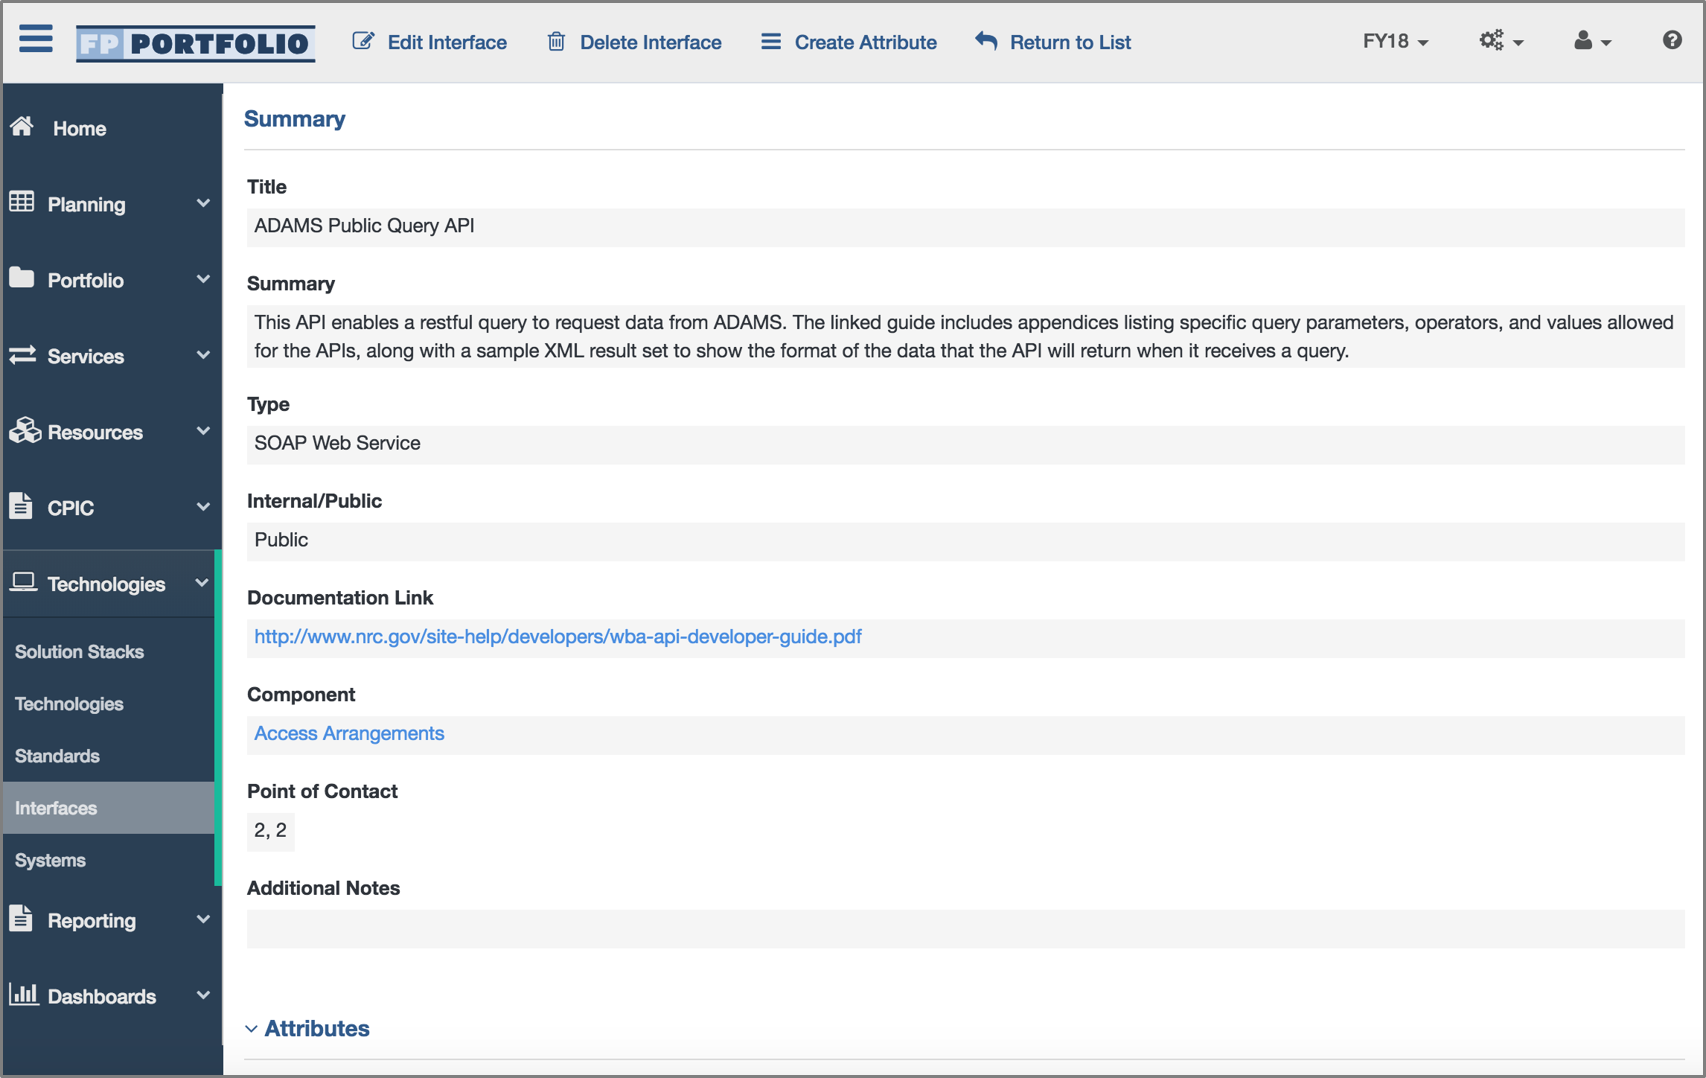
Task: Open the hamburger navigation menu
Action: 36,40
